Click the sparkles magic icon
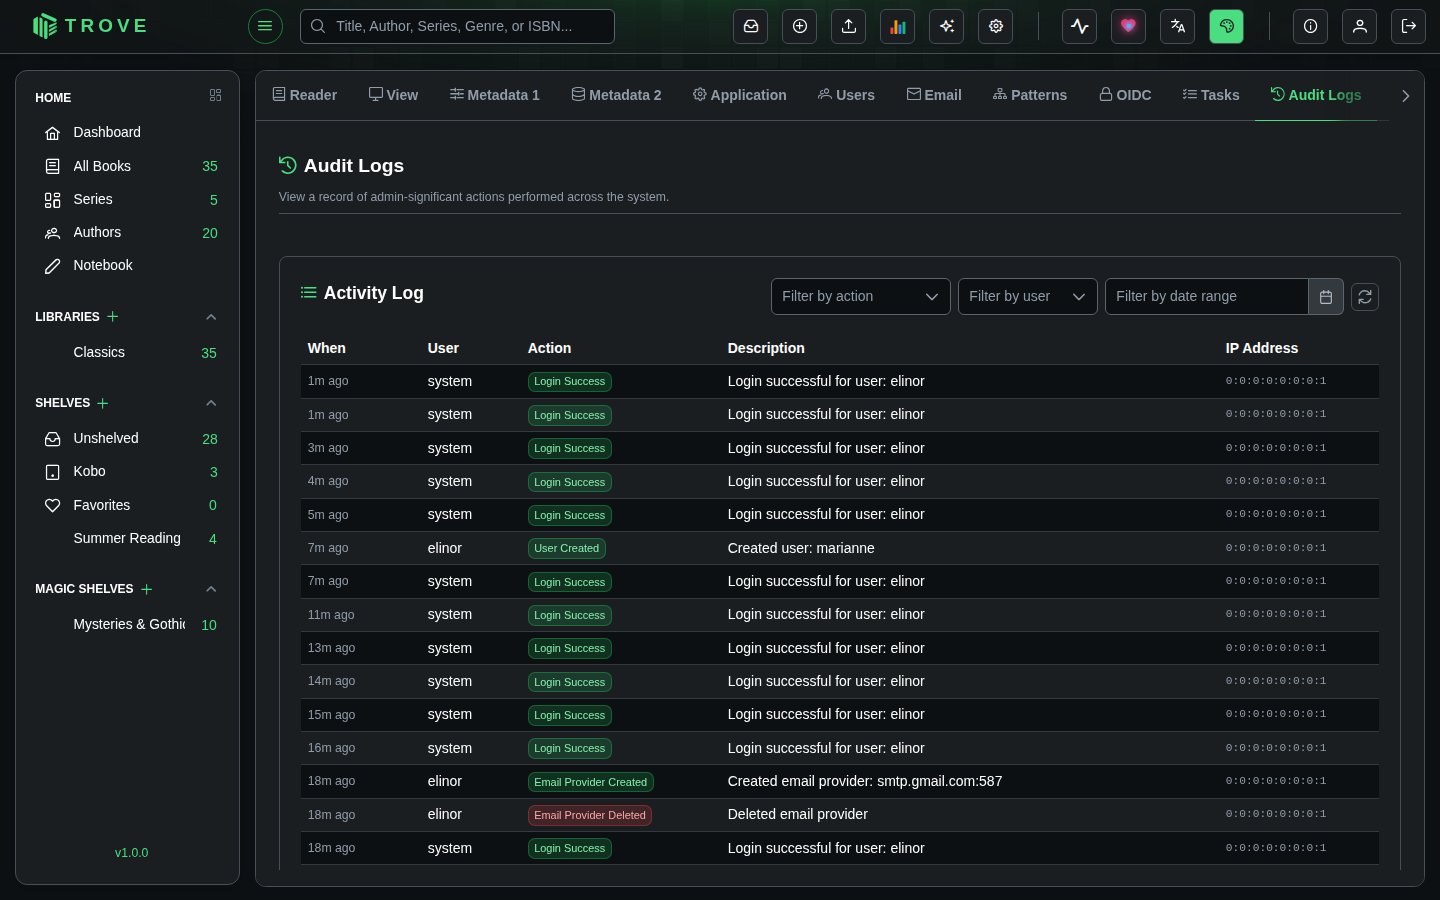The height and width of the screenshot is (900, 1440). 947,26
